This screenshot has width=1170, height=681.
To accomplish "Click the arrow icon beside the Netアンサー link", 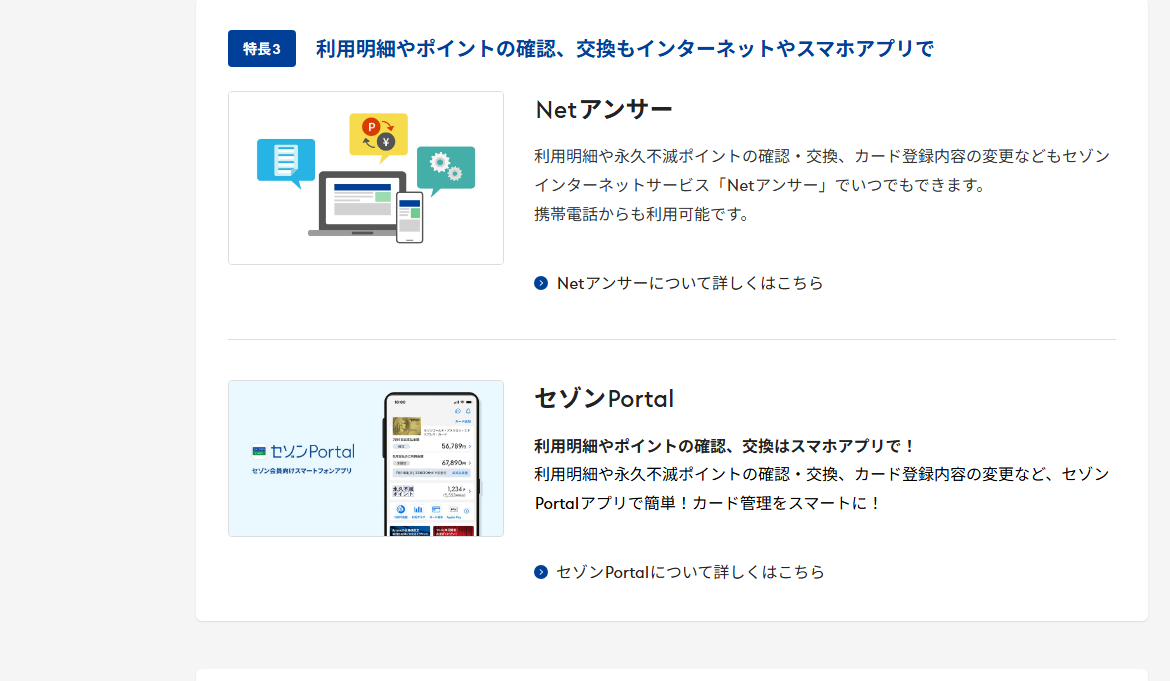I will click(541, 283).
